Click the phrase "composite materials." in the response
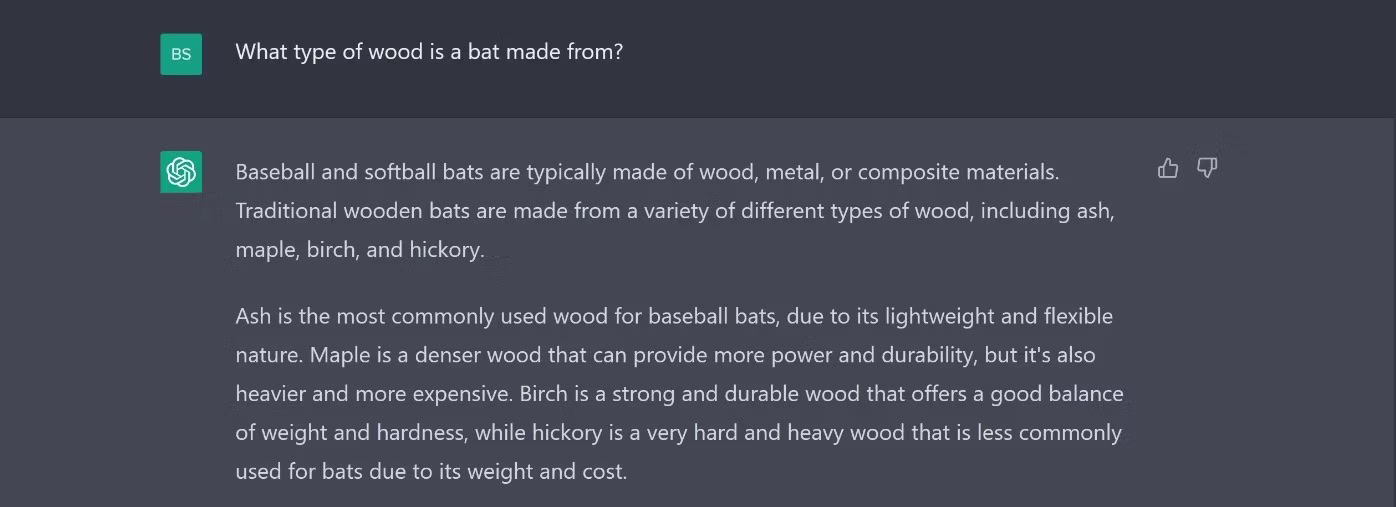The image size is (1396, 507). tap(958, 172)
